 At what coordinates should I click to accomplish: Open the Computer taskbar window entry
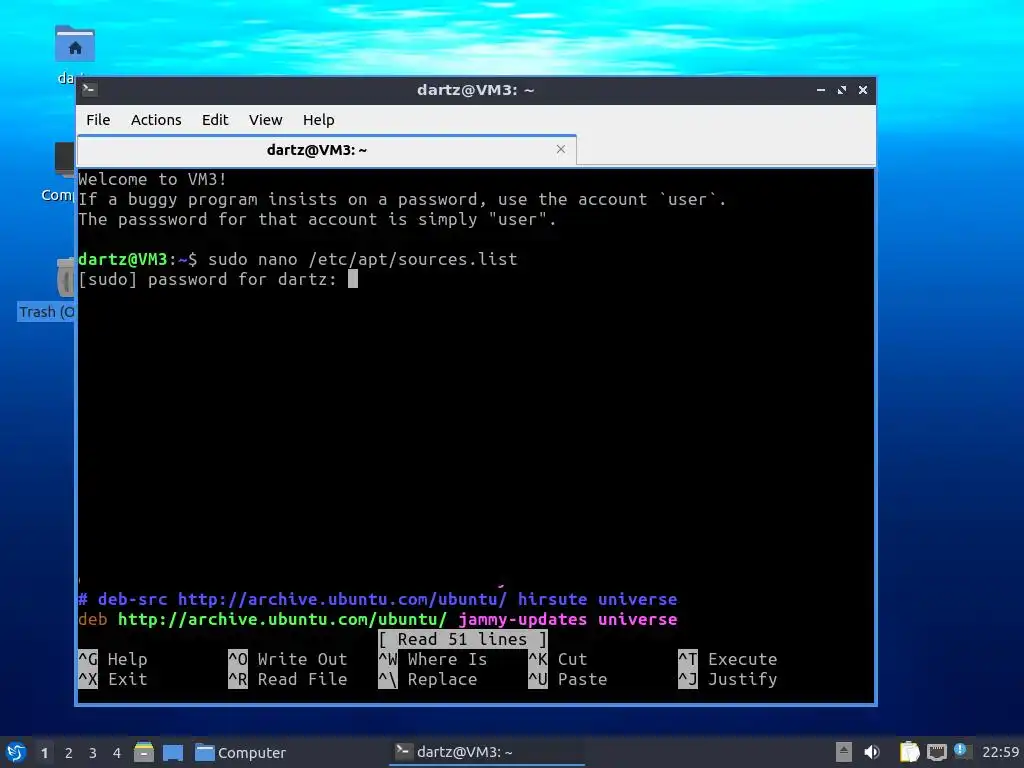(240, 753)
